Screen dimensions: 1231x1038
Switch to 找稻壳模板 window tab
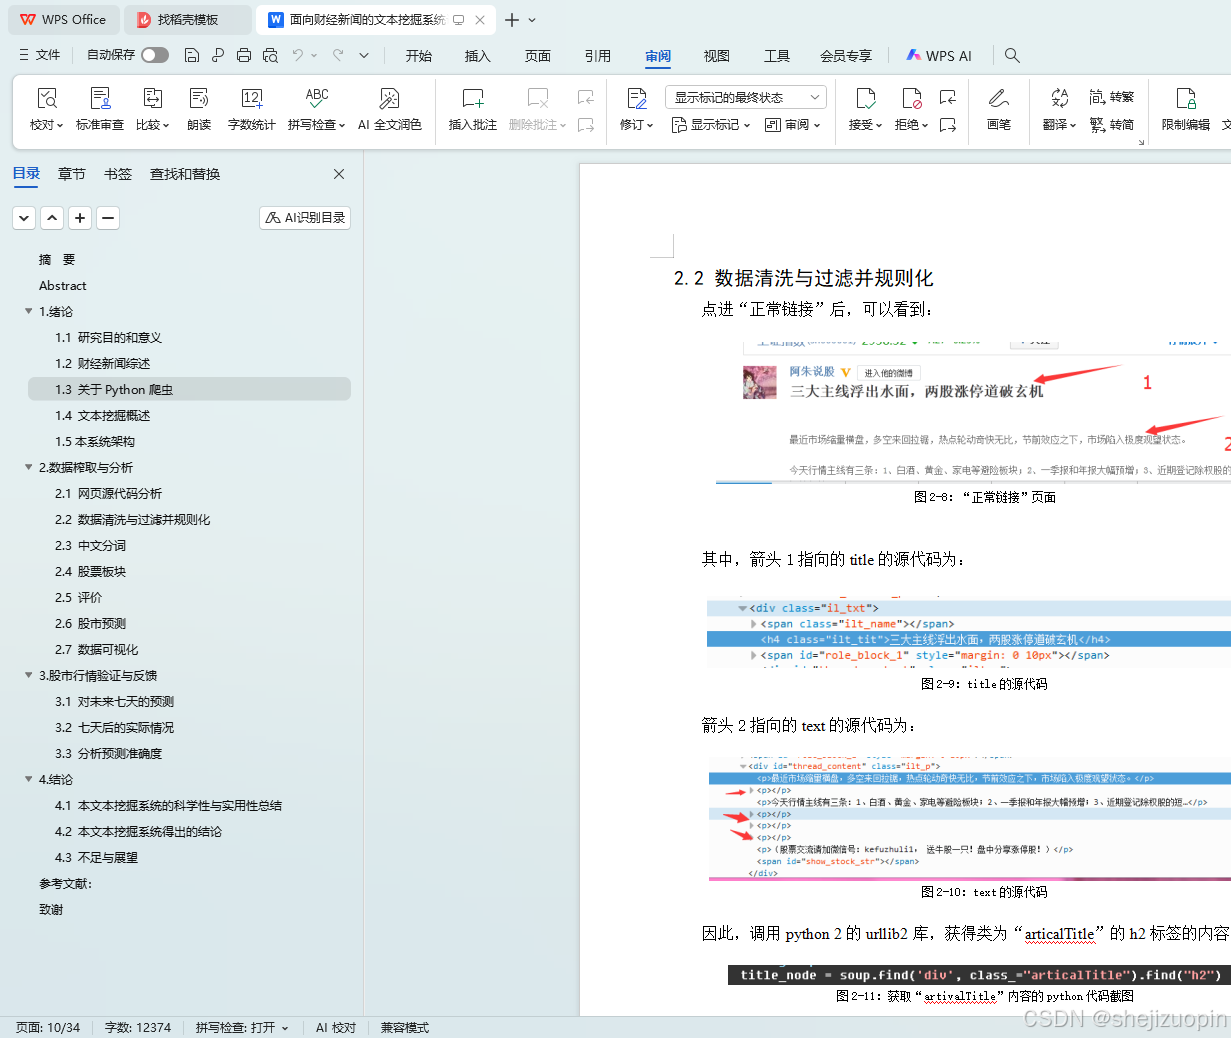pyautogui.click(x=188, y=20)
